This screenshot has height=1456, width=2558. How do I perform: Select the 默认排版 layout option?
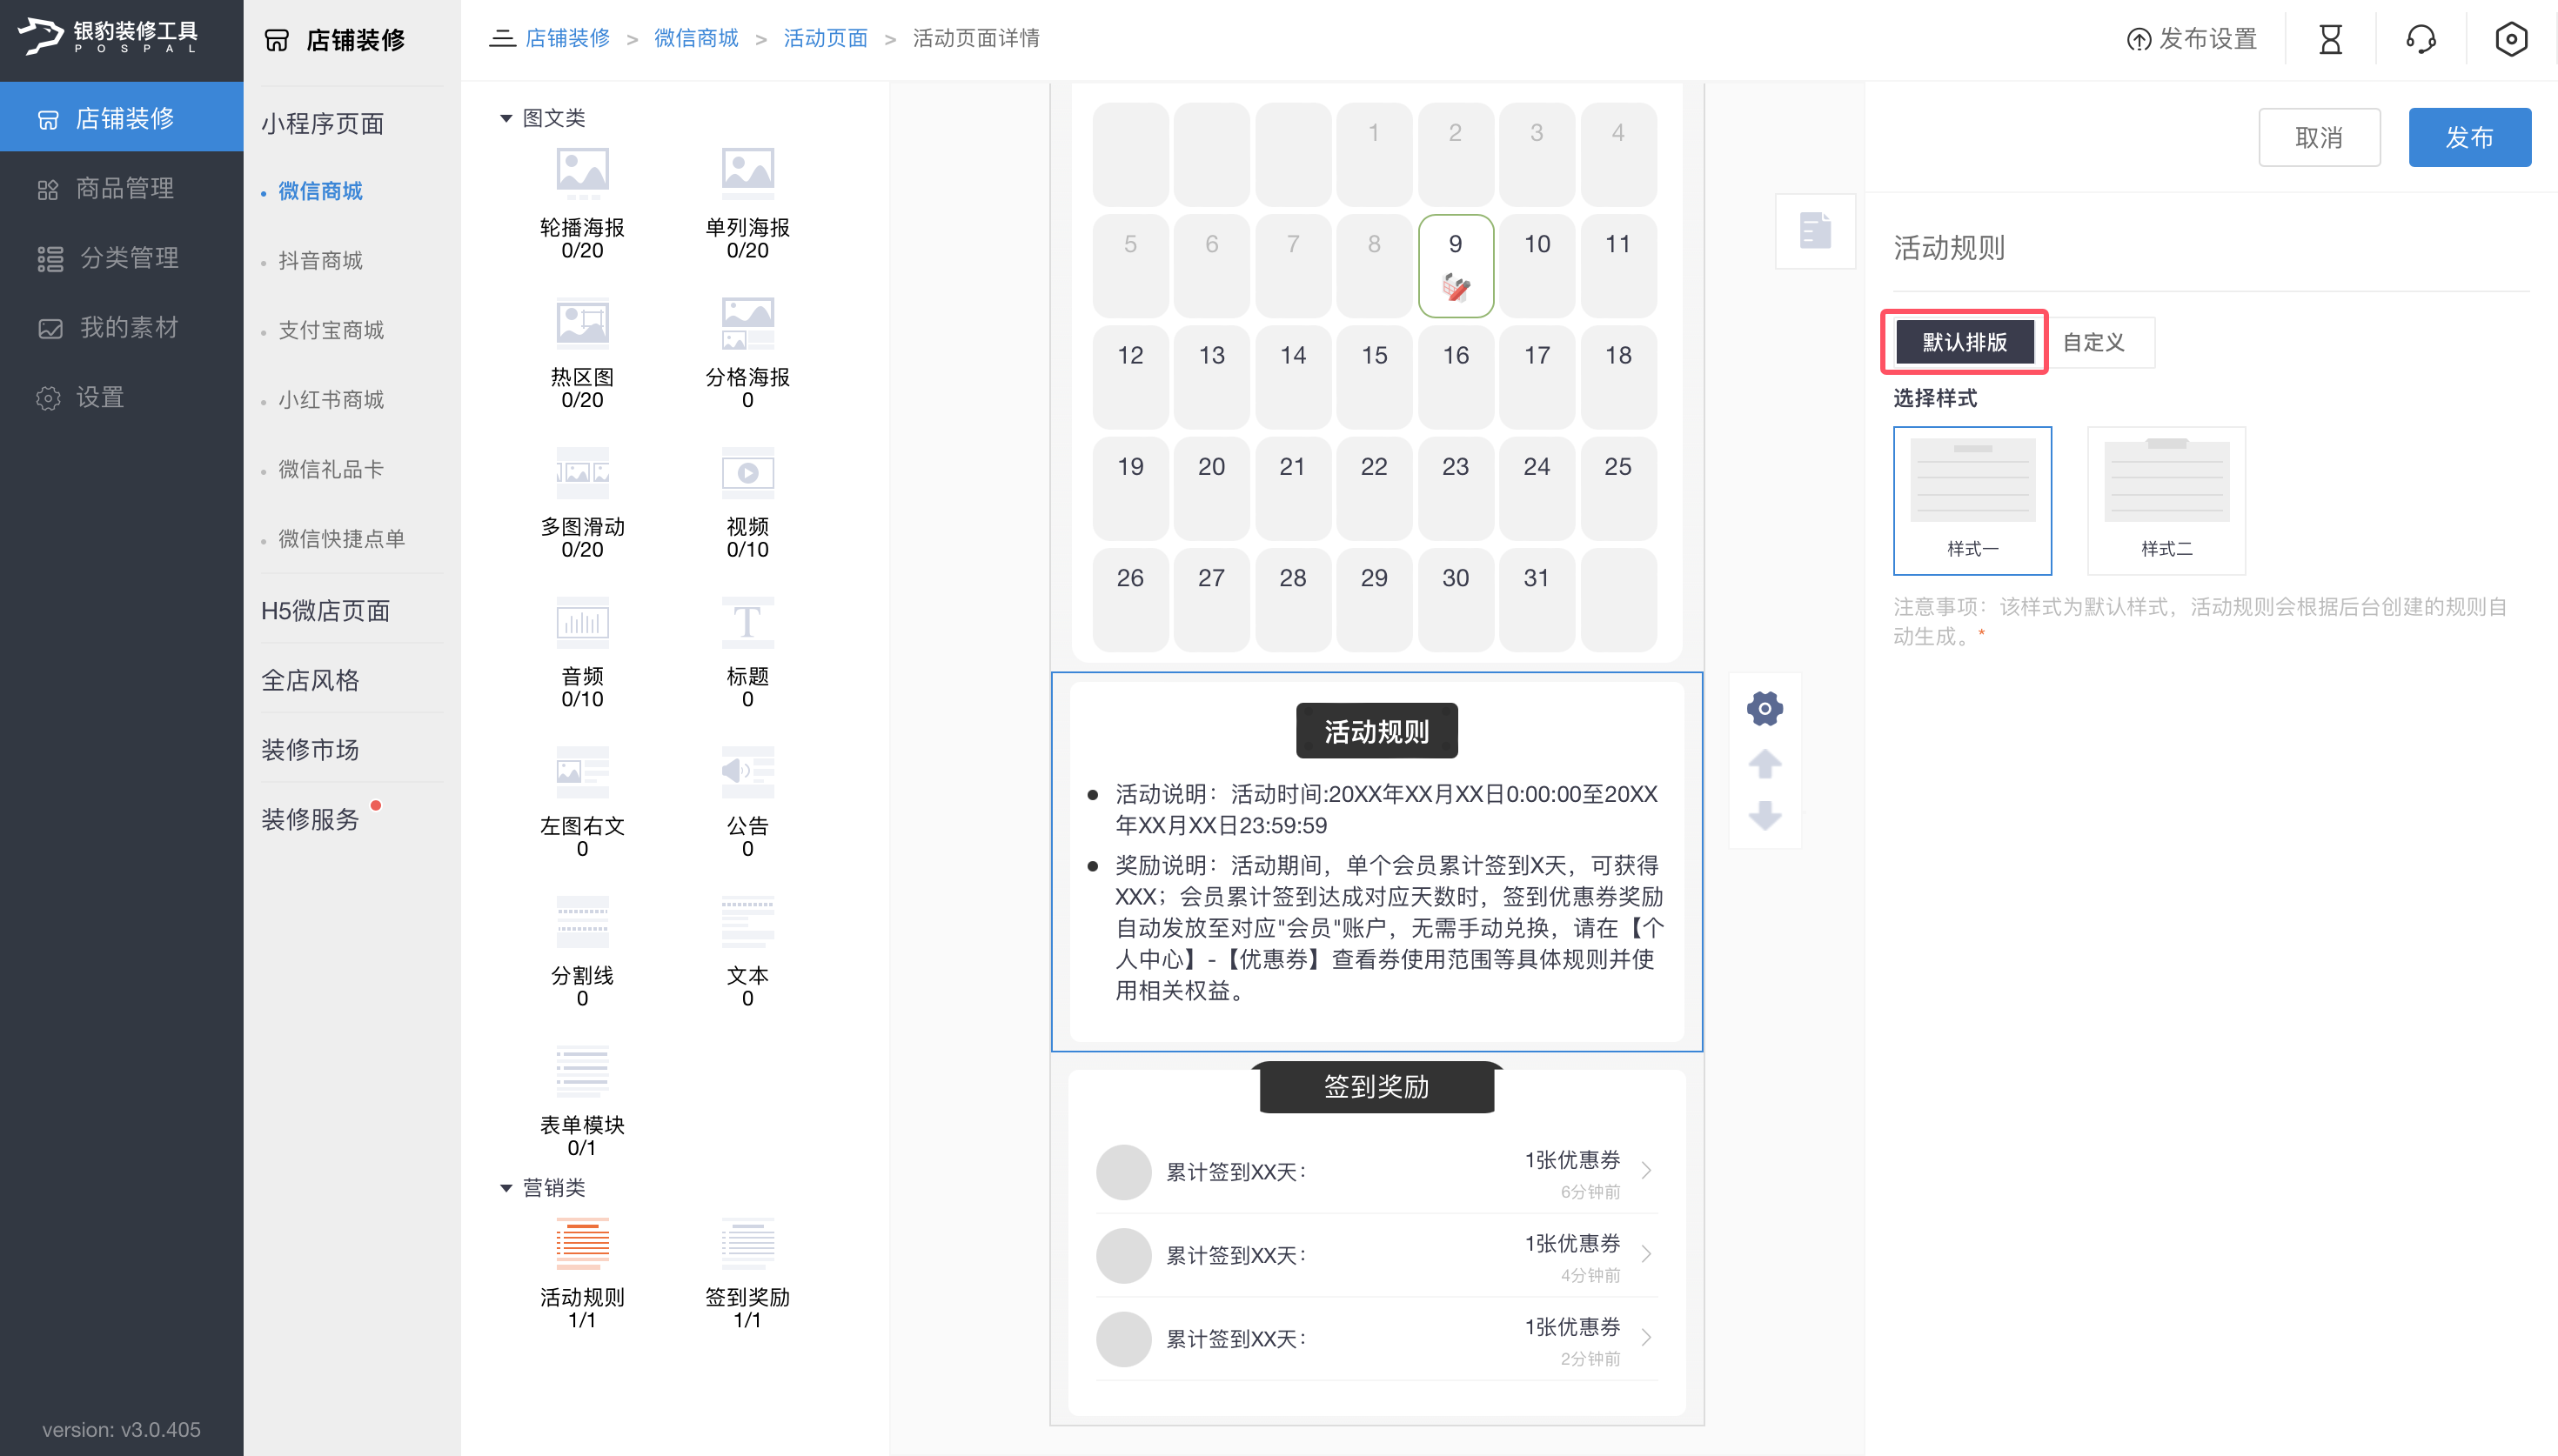1964,342
